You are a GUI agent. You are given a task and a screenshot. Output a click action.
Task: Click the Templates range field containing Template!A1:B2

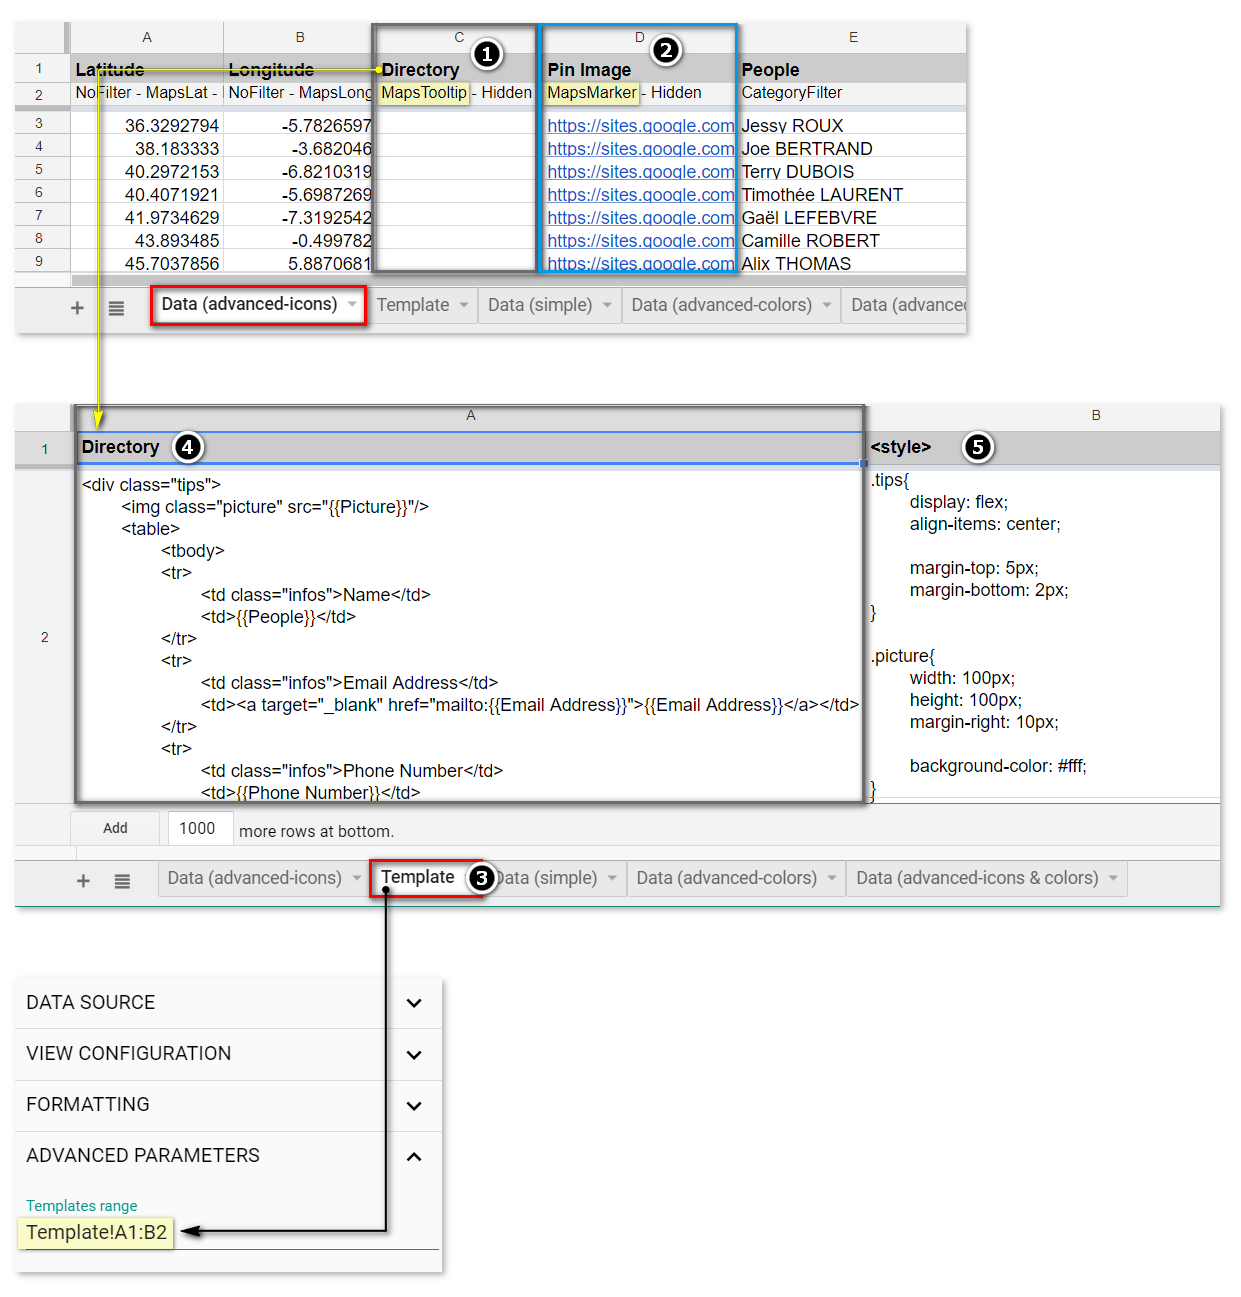click(x=97, y=1232)
